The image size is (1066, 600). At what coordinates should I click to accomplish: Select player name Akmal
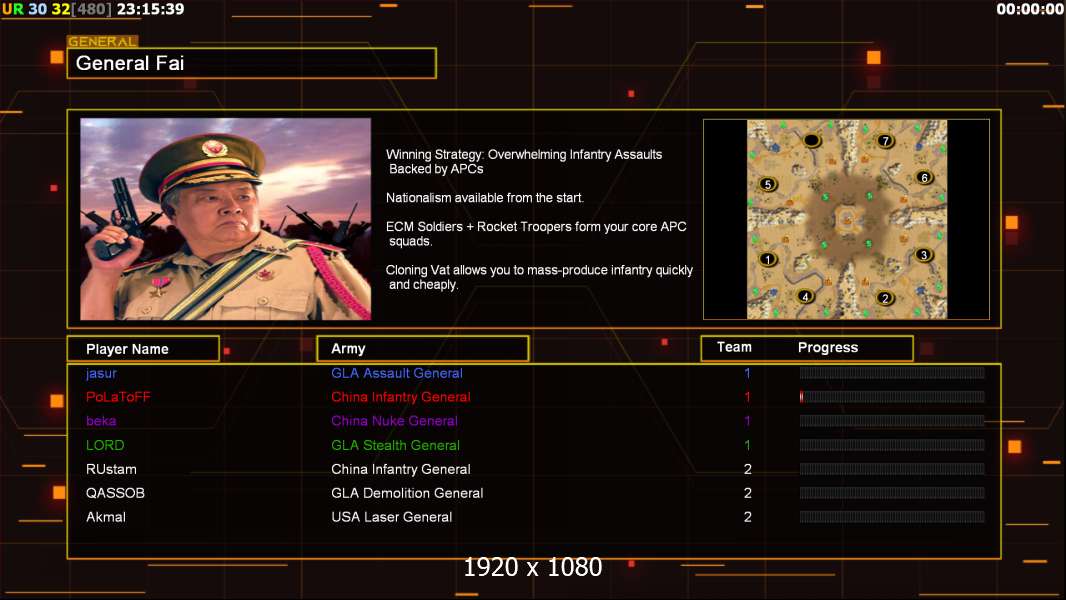(x=106, y=516)
